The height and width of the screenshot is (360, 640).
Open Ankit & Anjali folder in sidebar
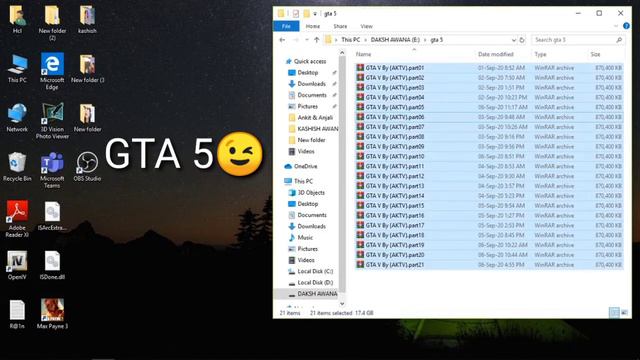(x=315, y=118)
